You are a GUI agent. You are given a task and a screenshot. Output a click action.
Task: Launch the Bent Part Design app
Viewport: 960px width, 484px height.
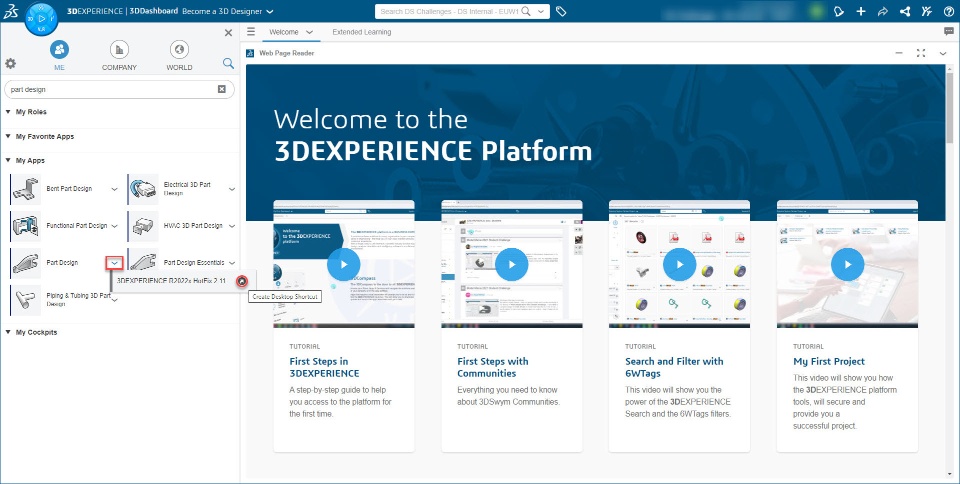pyautogui.click(x=26, y=189)
